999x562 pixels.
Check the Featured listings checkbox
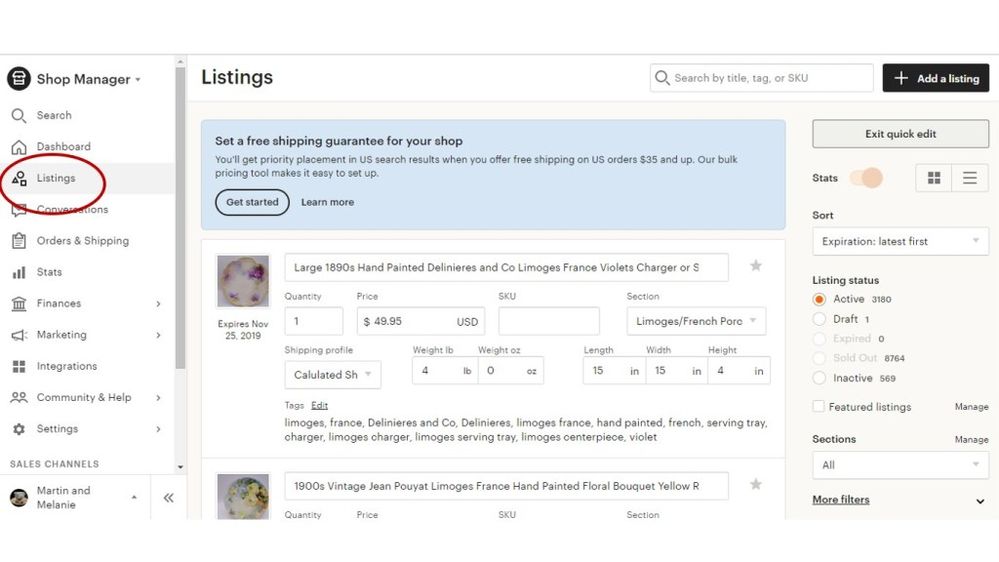(x=819, y=407)
